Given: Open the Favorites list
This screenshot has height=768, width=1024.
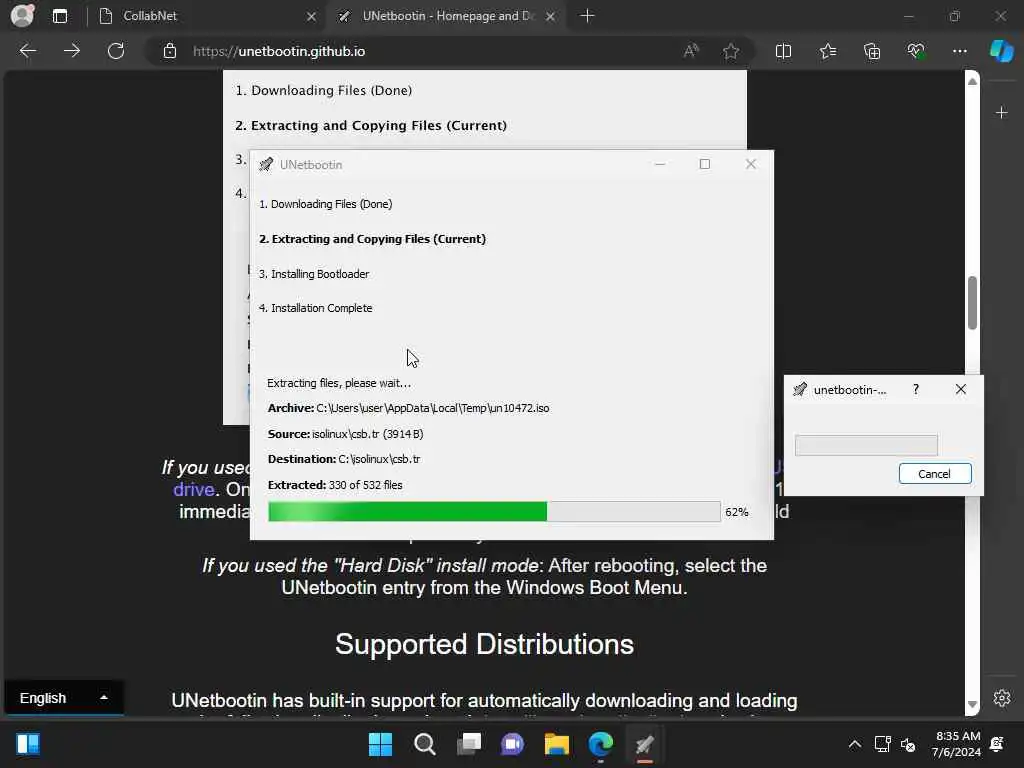Looking at the screenshot, I should tap(827, 51).
